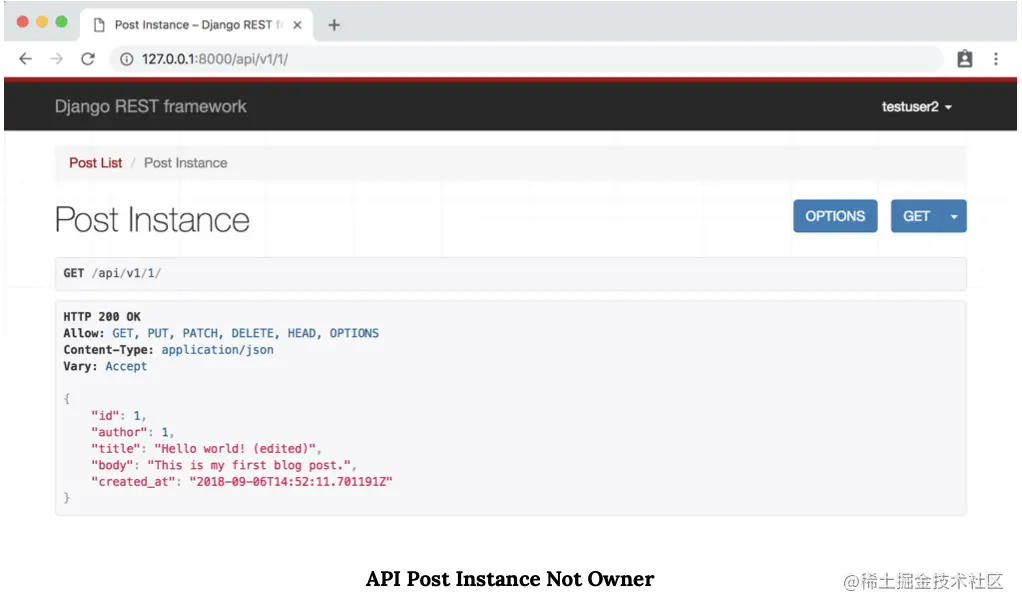Image resolution: width=1022 pixels, height=610 pixels.
Task: Select the Post Instance page heading
Action: [x=152, y=220]
